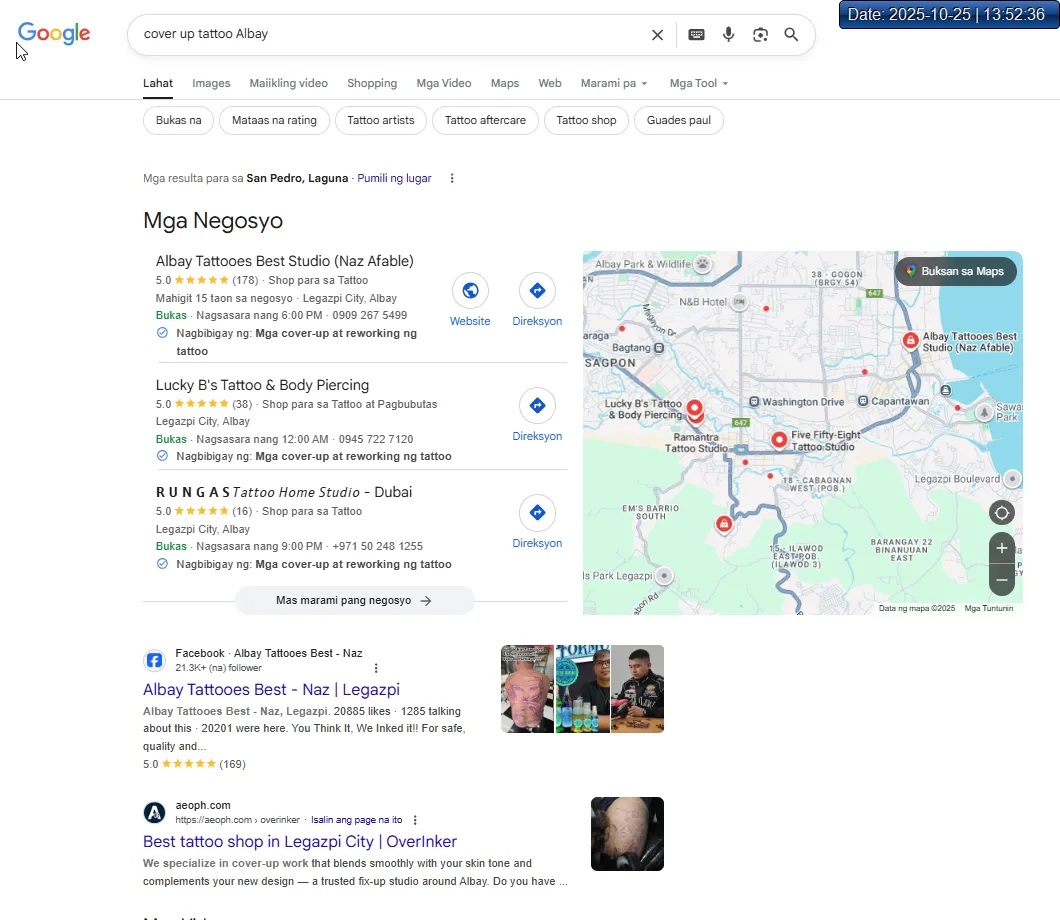
Task: Search by image with camera lens icon
Action: 760,35
